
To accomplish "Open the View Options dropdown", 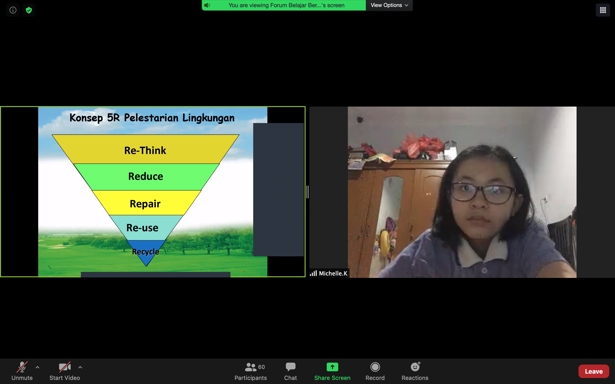I will coord(389,5).
